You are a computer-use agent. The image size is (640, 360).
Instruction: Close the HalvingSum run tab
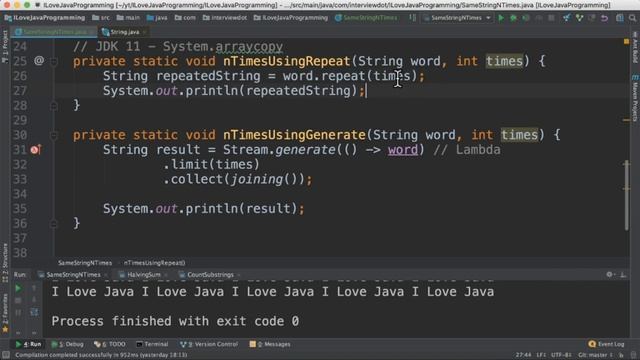pyautogui.click(x=165, y=275)
